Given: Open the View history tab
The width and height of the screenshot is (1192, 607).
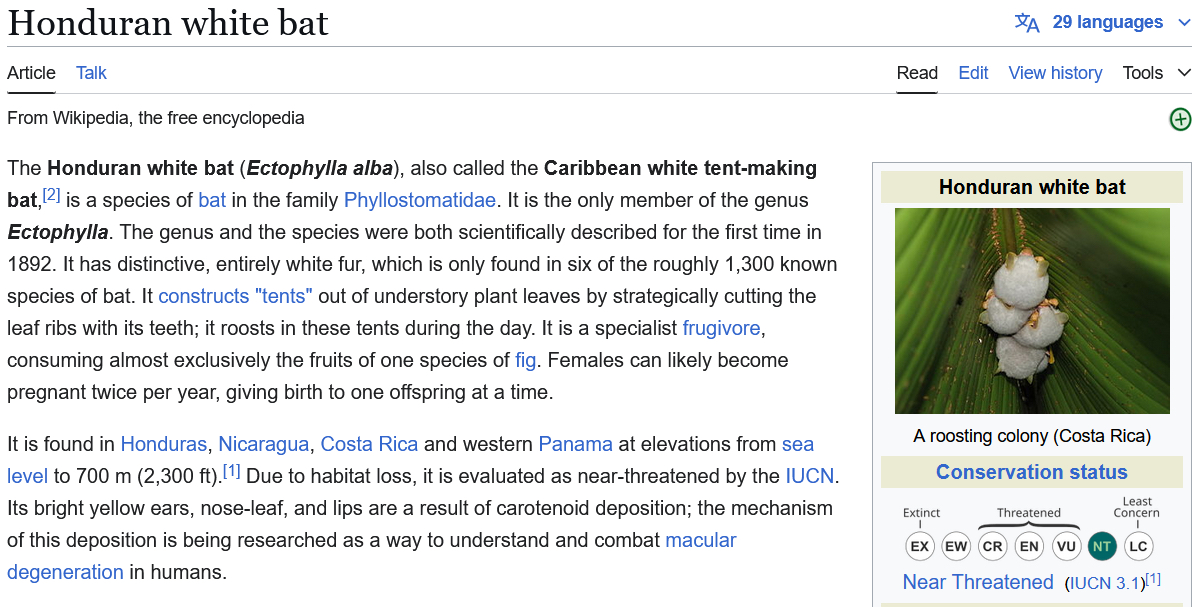Looking at the screenshot, I should point(1055,73).
